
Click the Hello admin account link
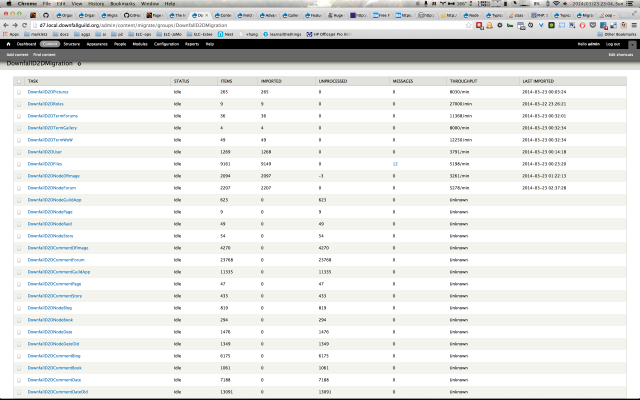(x=589, y=44)
